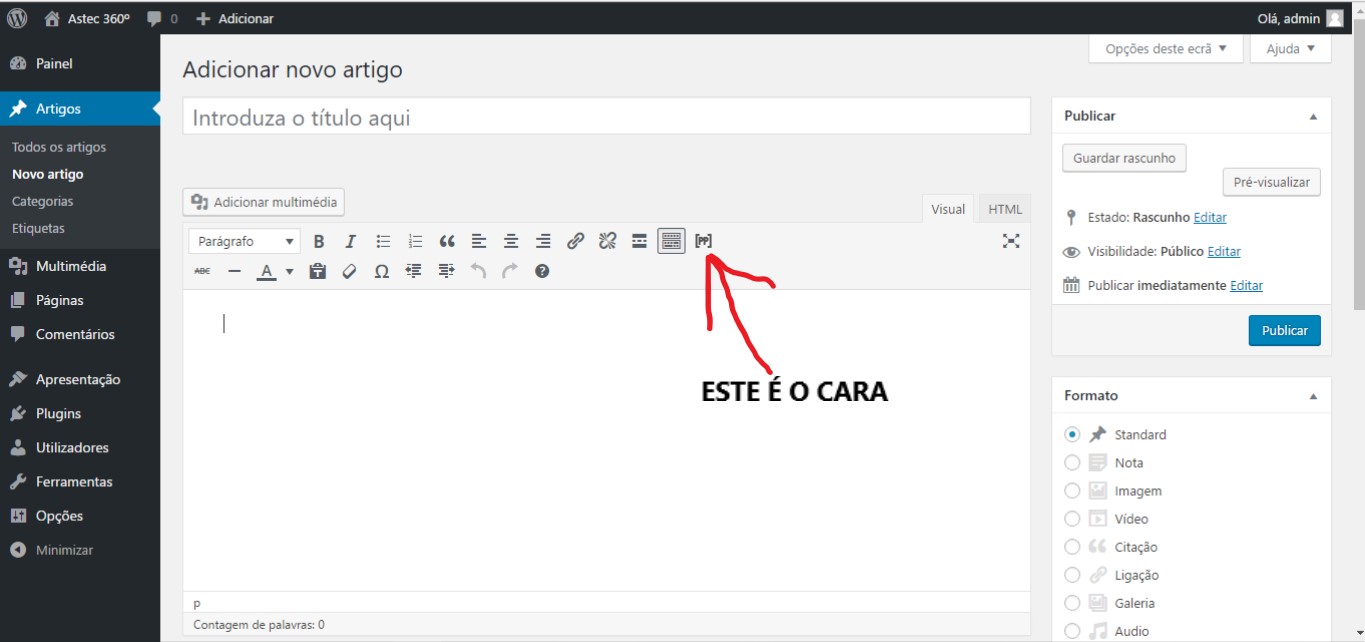Image resolution: width=1365 pixels, height=642 pixels.
Task: Switch to the HTML editor tab
Action: tap(1005, 209)
